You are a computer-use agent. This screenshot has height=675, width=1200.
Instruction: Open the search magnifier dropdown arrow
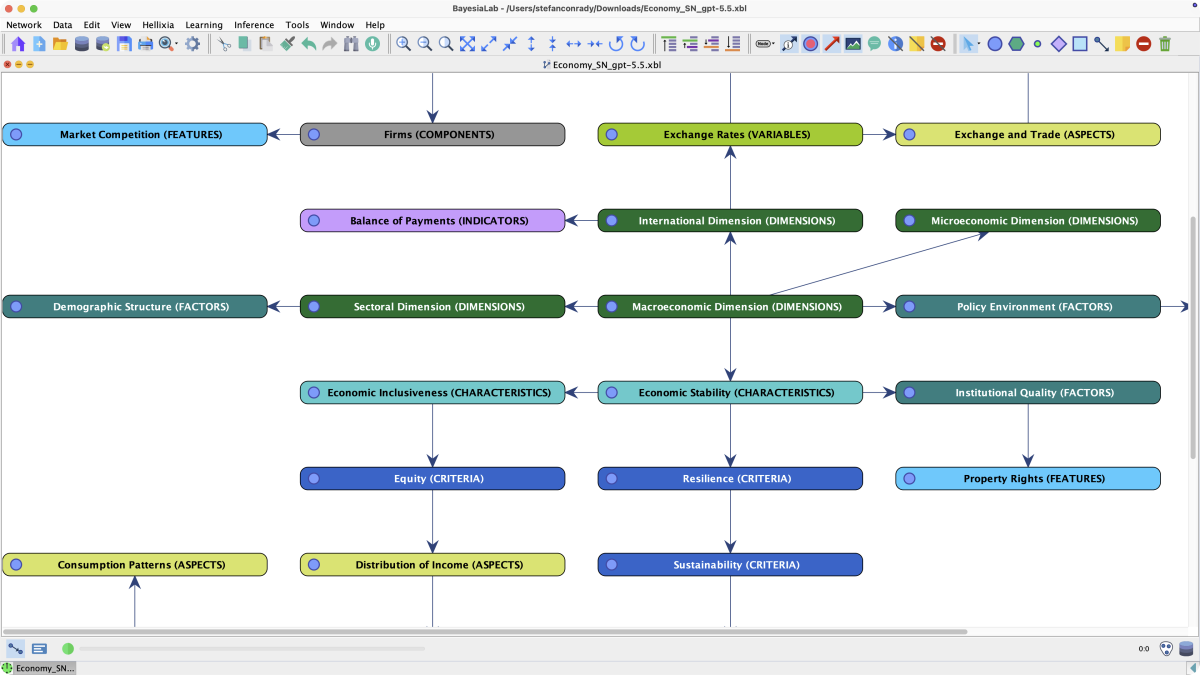tap(177, 44)
